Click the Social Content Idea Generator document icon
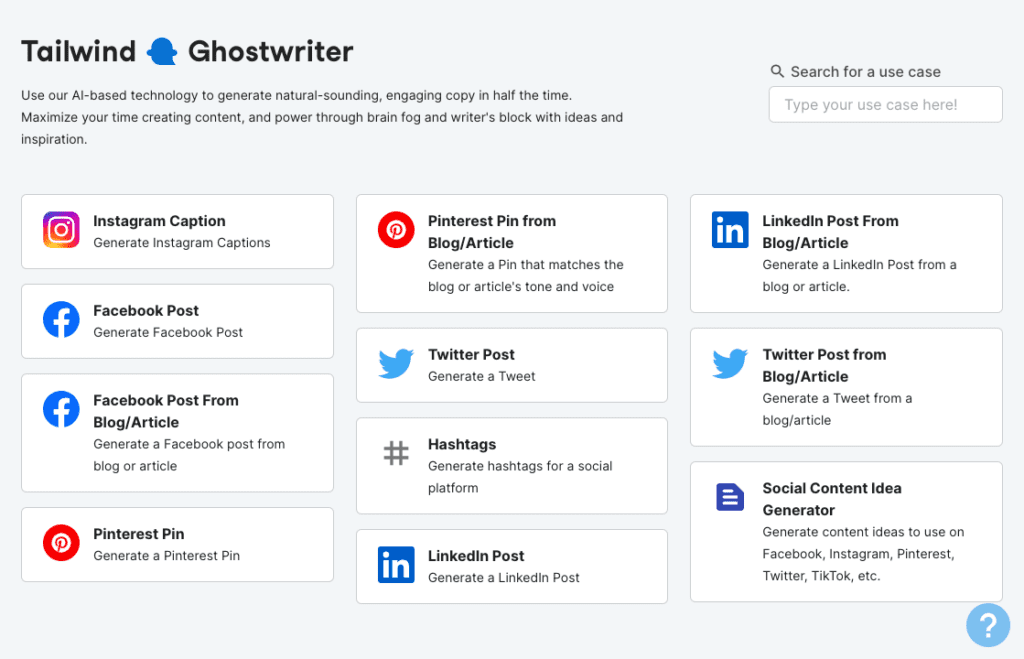The width and height of the screenshot is (1024, 659). pos(730,497)
